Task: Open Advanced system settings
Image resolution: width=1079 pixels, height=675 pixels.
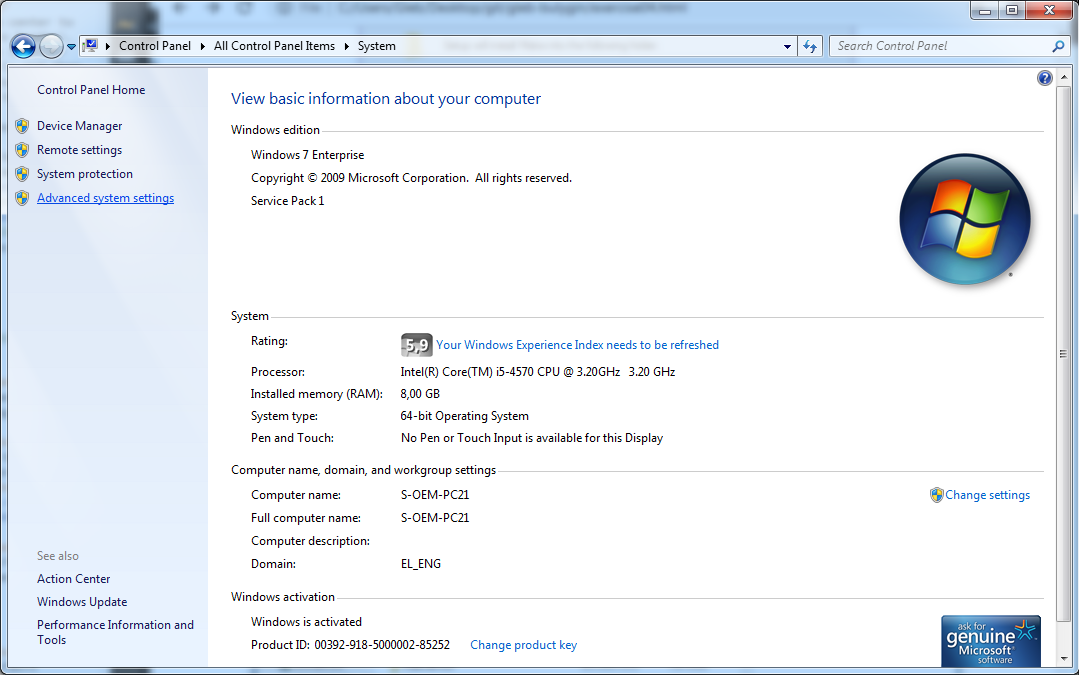Action: point(105,198)
